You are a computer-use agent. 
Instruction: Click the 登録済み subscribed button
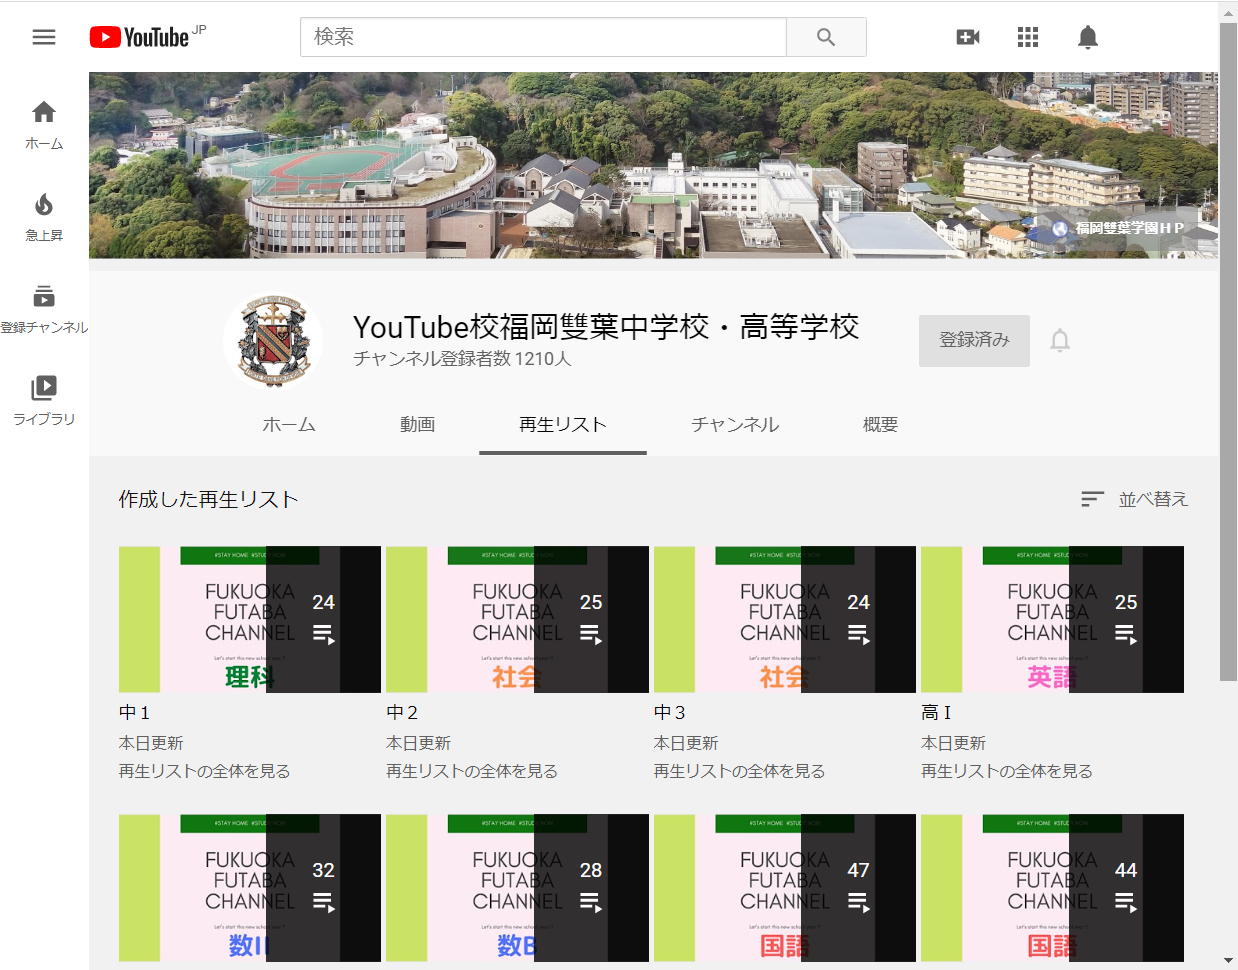(974, 340)
